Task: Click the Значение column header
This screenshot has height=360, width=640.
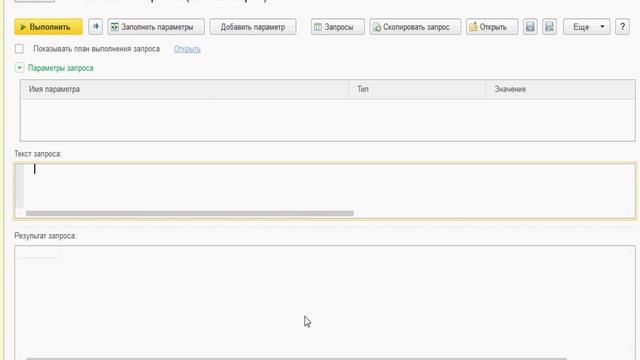Action: click(x=560, y=89)
